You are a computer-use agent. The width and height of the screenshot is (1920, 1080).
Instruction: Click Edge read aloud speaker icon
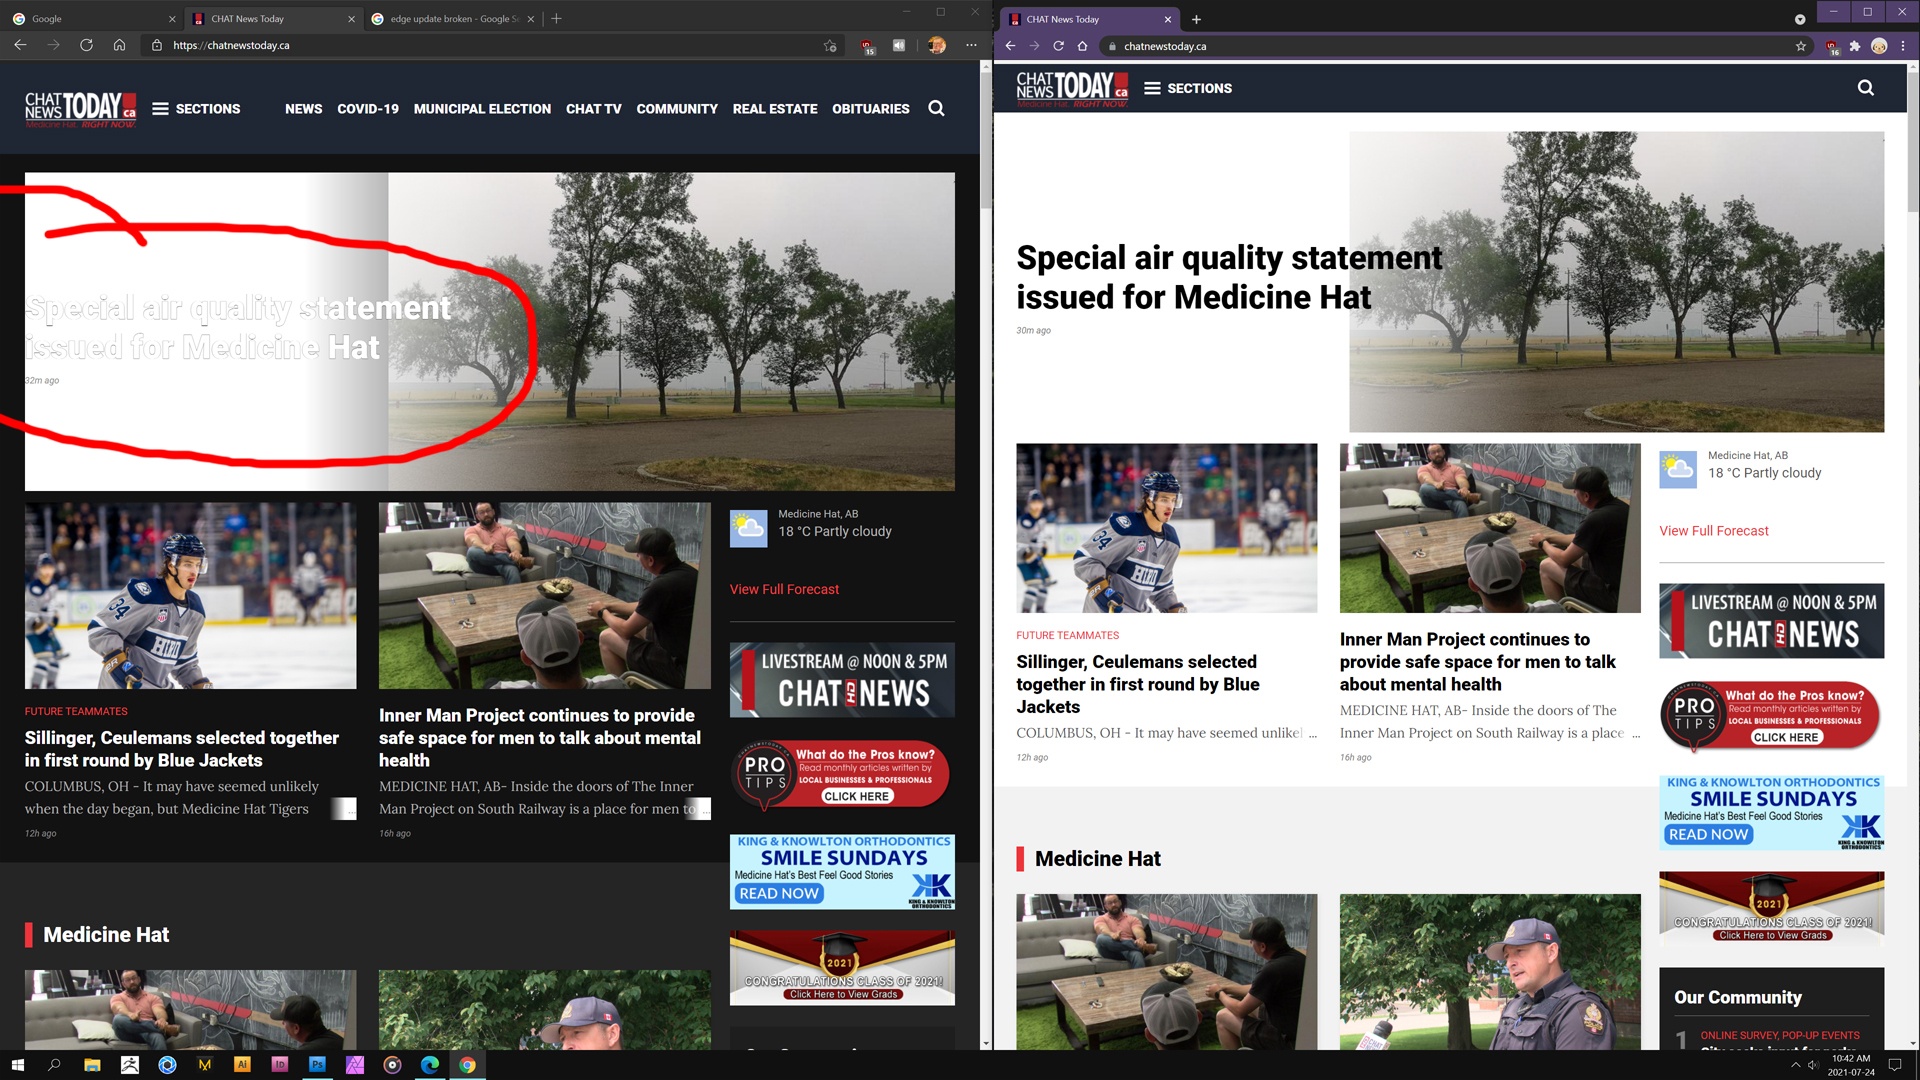click(899, 45)
